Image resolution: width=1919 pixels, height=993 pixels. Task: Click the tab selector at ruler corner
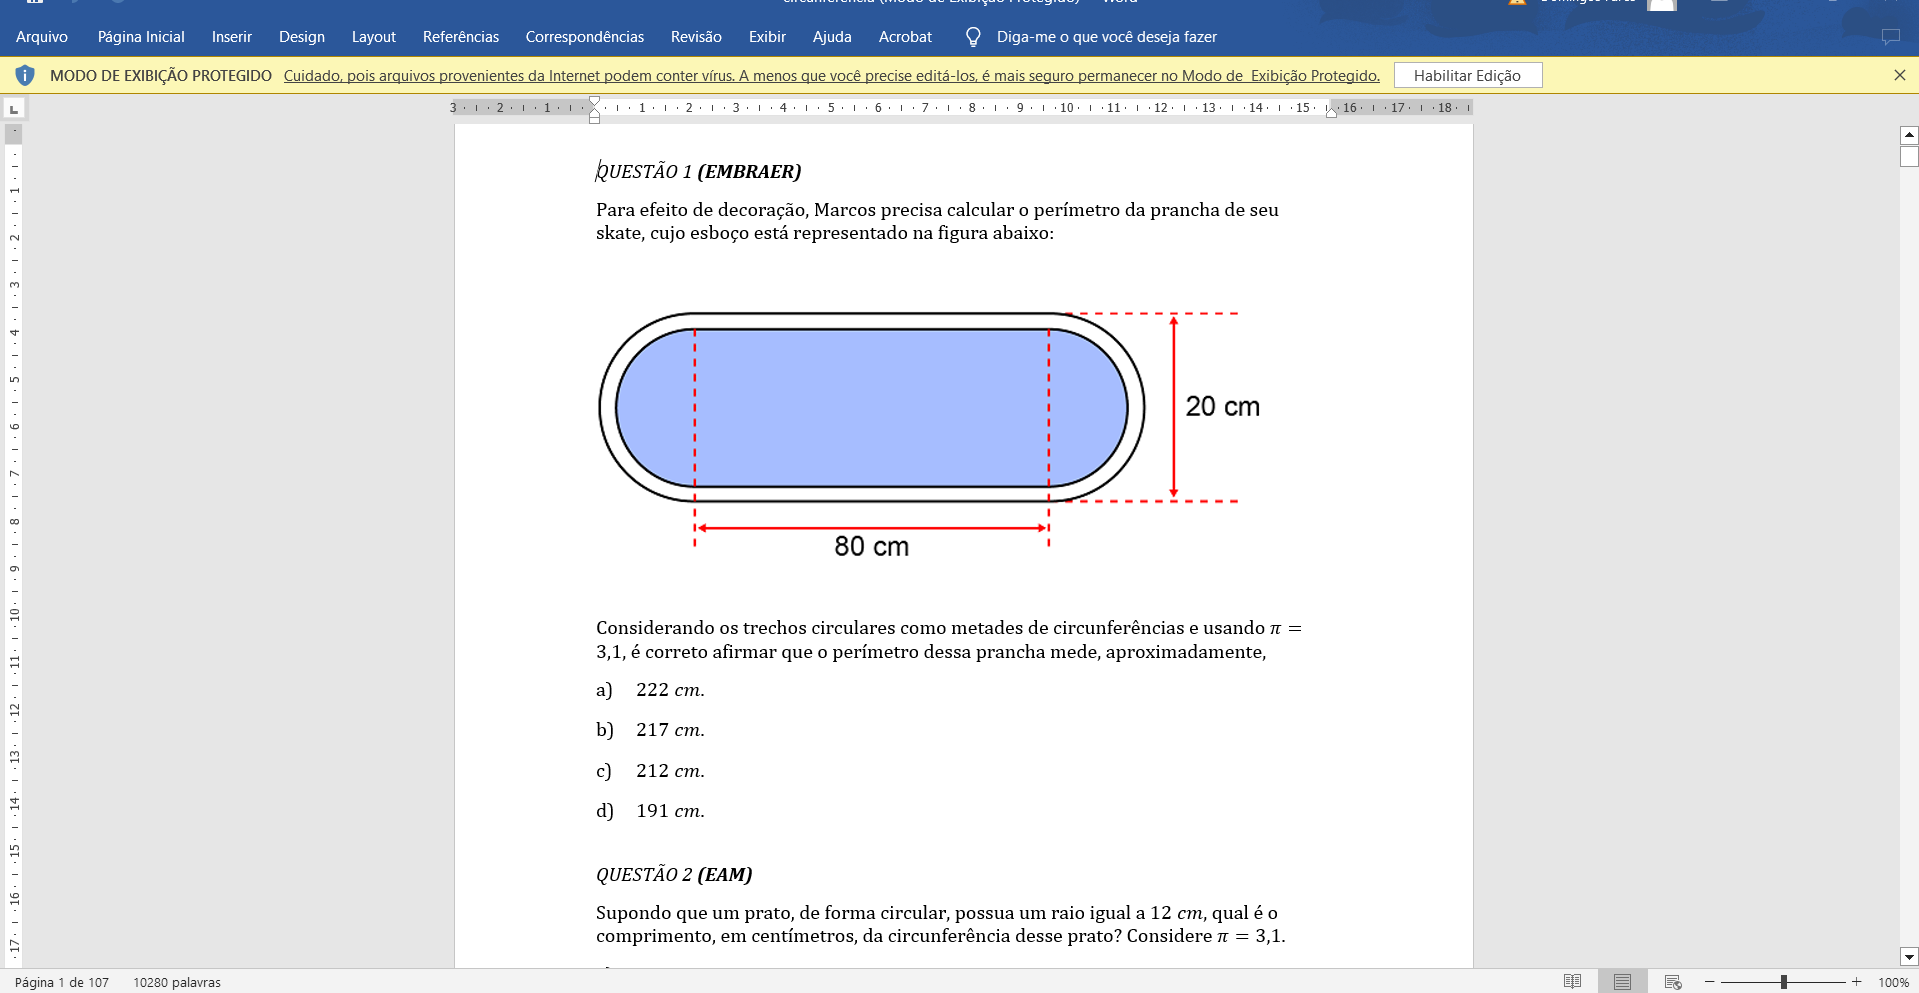pos(14,108)
